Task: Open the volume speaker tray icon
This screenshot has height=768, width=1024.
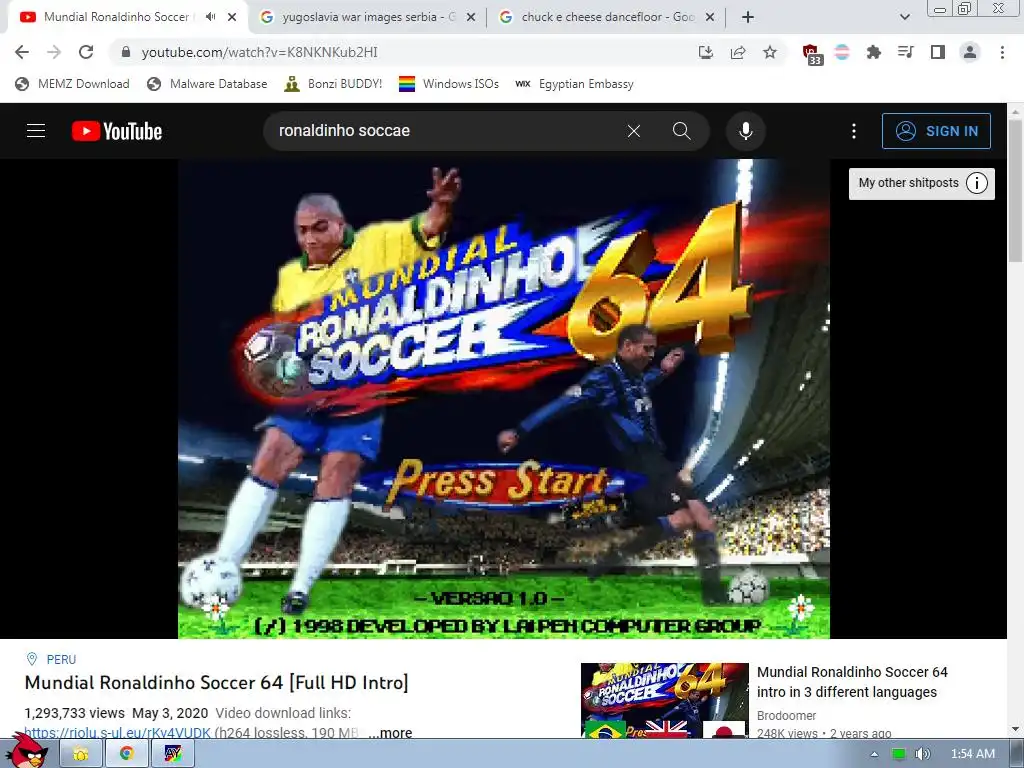Action: pyautogui.click(x=922, y=754)
